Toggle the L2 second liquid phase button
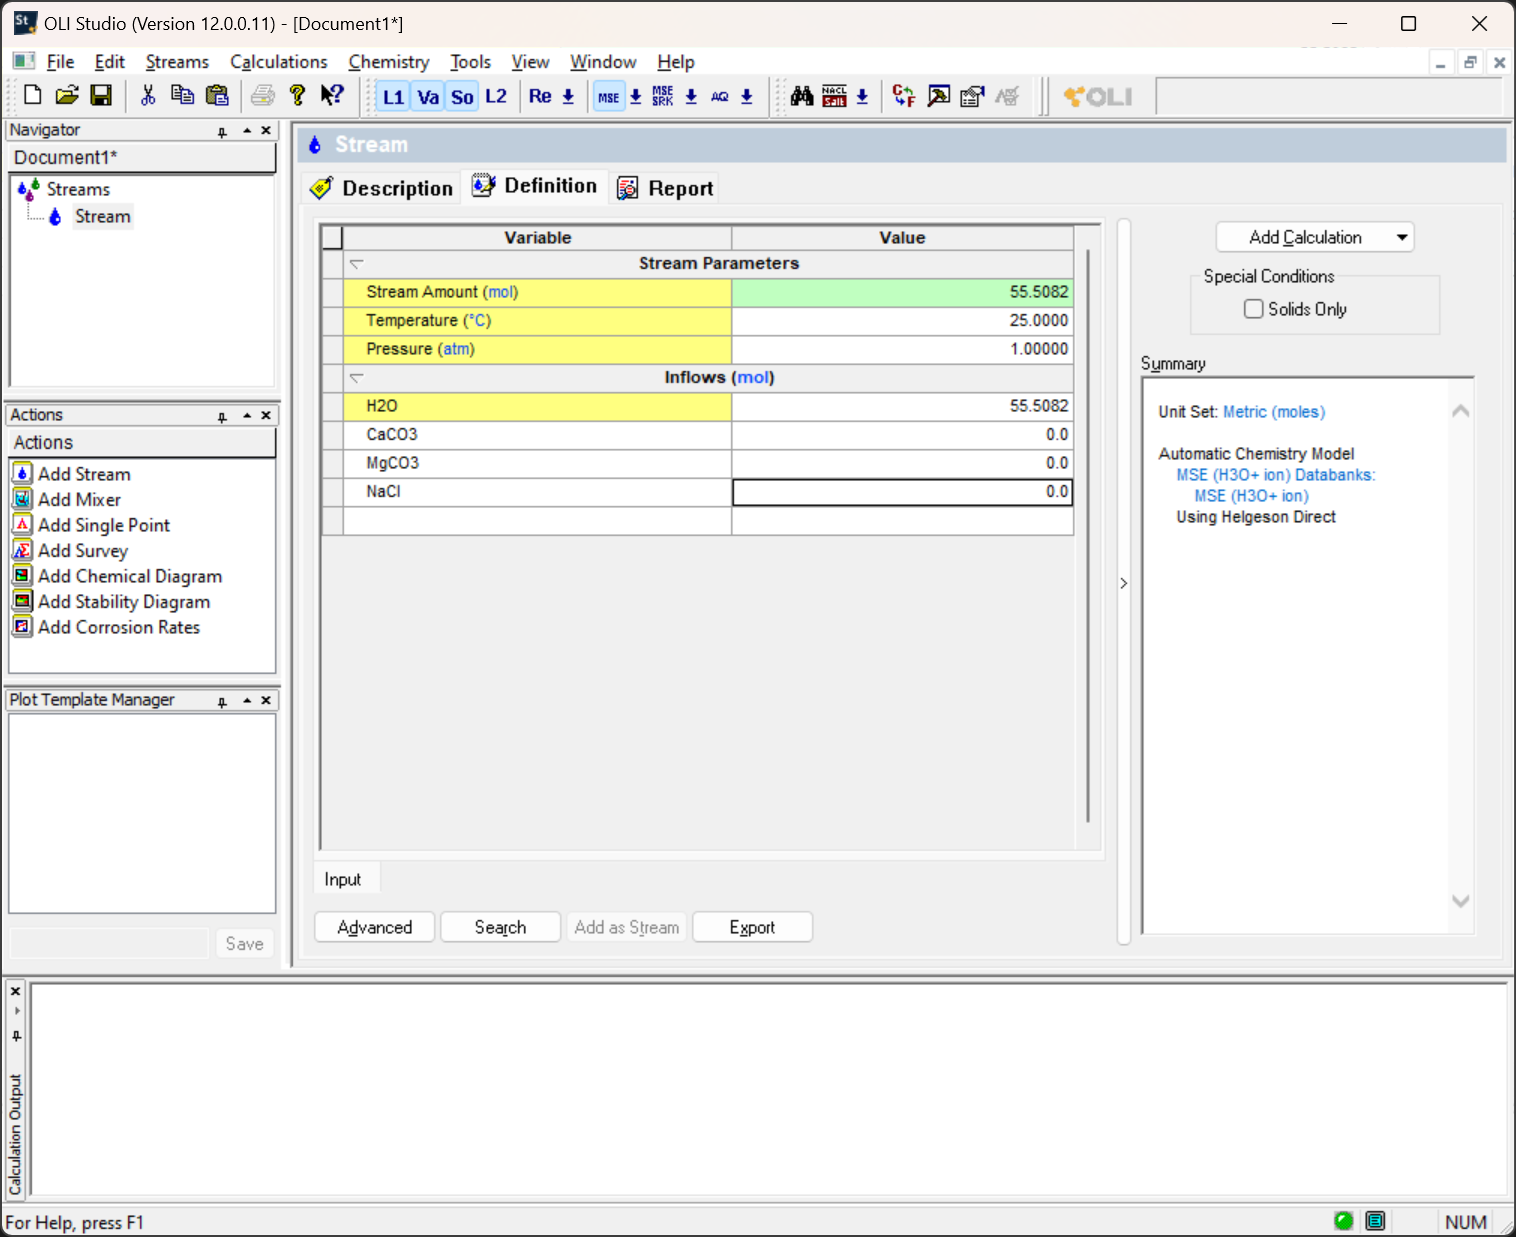 click(x=496, y=97)
